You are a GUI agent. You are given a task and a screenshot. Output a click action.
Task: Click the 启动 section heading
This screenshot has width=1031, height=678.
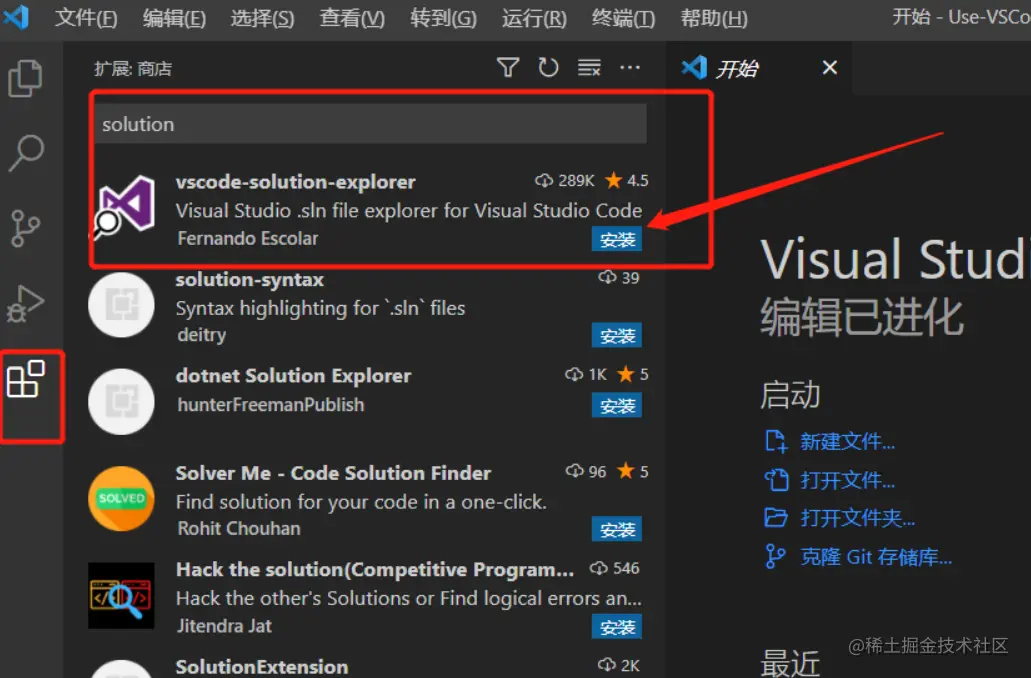(790, 395)
